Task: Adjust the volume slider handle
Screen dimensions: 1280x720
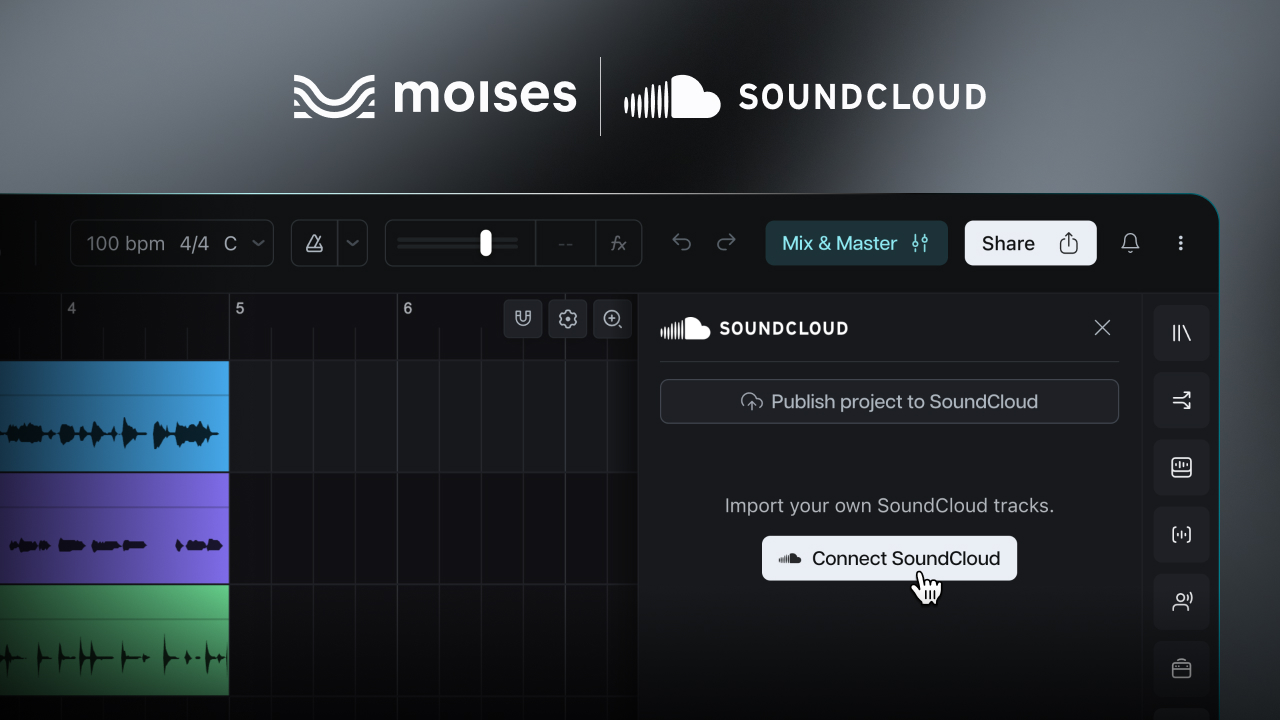Action: pyautogui.click(x=486, y=243)
